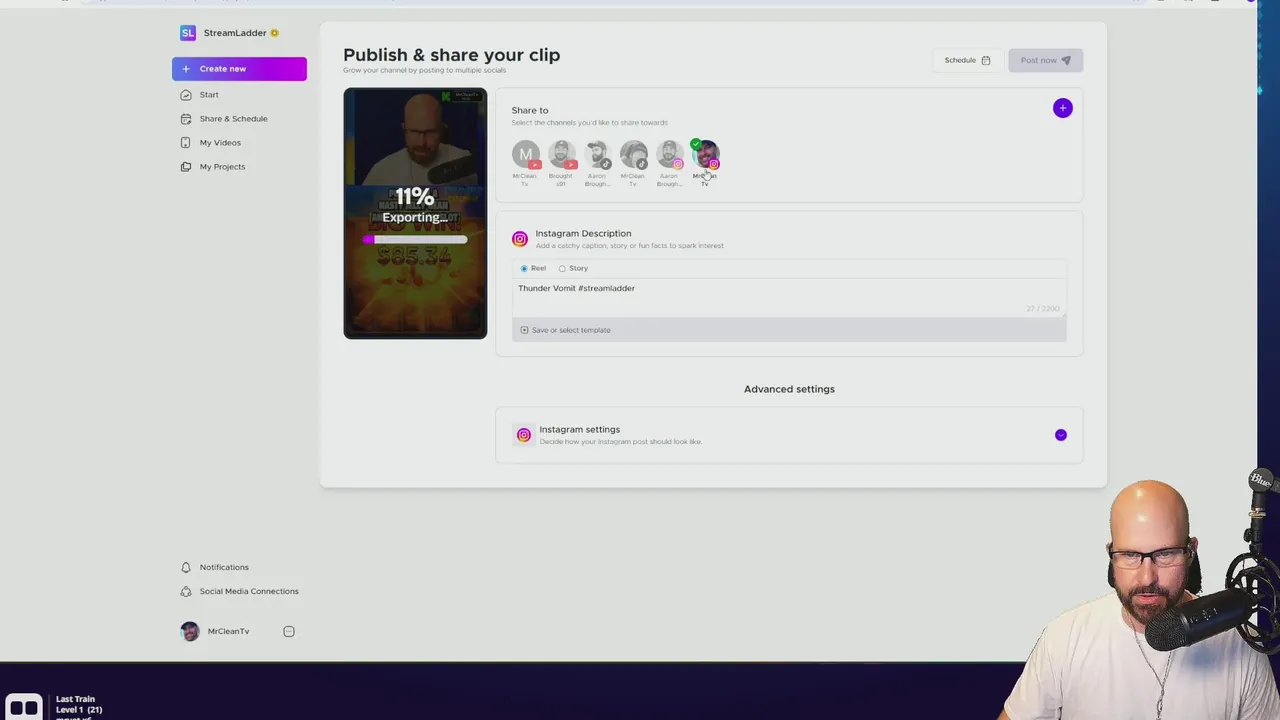Go to My Videos

coord(220,143)
